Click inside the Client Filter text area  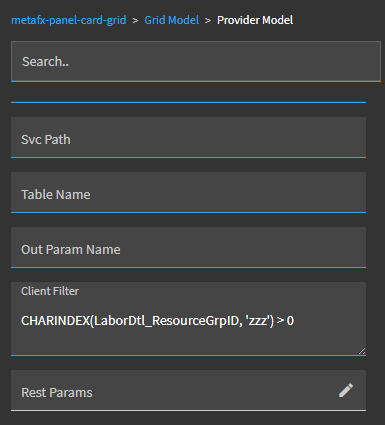click(188, 319)
